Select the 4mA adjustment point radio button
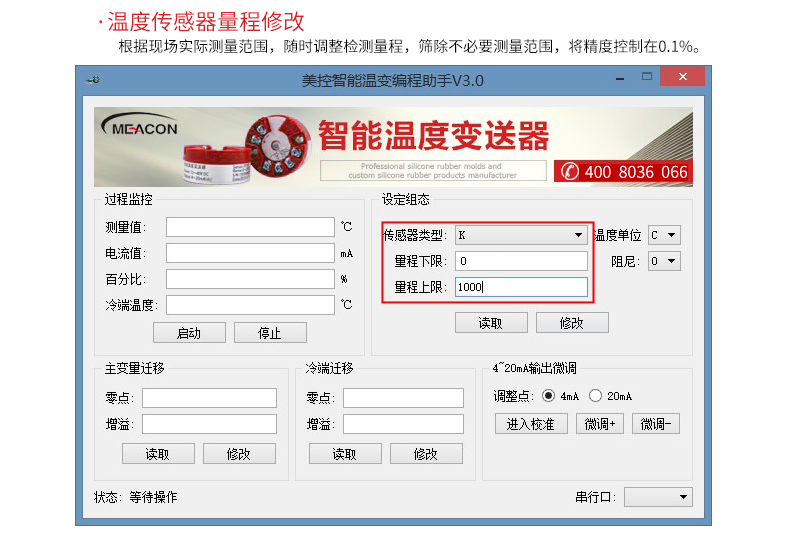This screenshot has height=555, width=790. [x=550, y=395]
